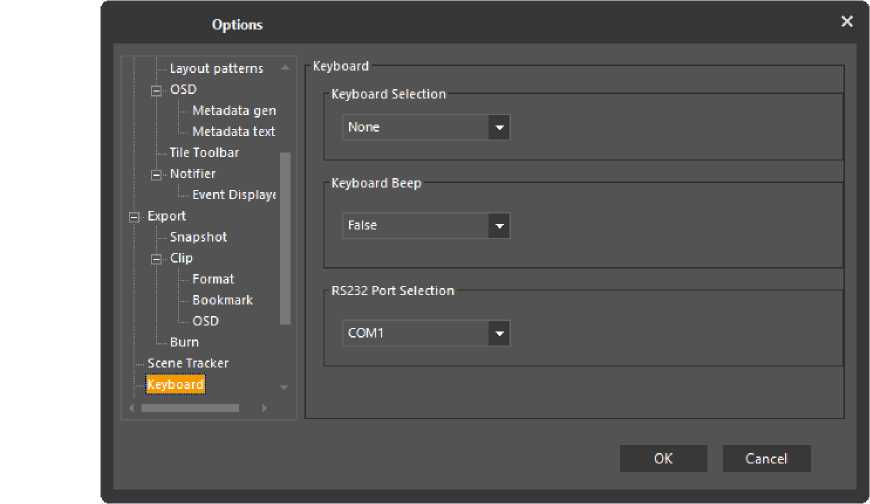Collapse the Notifier tree node
This screenshot has width=870, height=504.
156,174
